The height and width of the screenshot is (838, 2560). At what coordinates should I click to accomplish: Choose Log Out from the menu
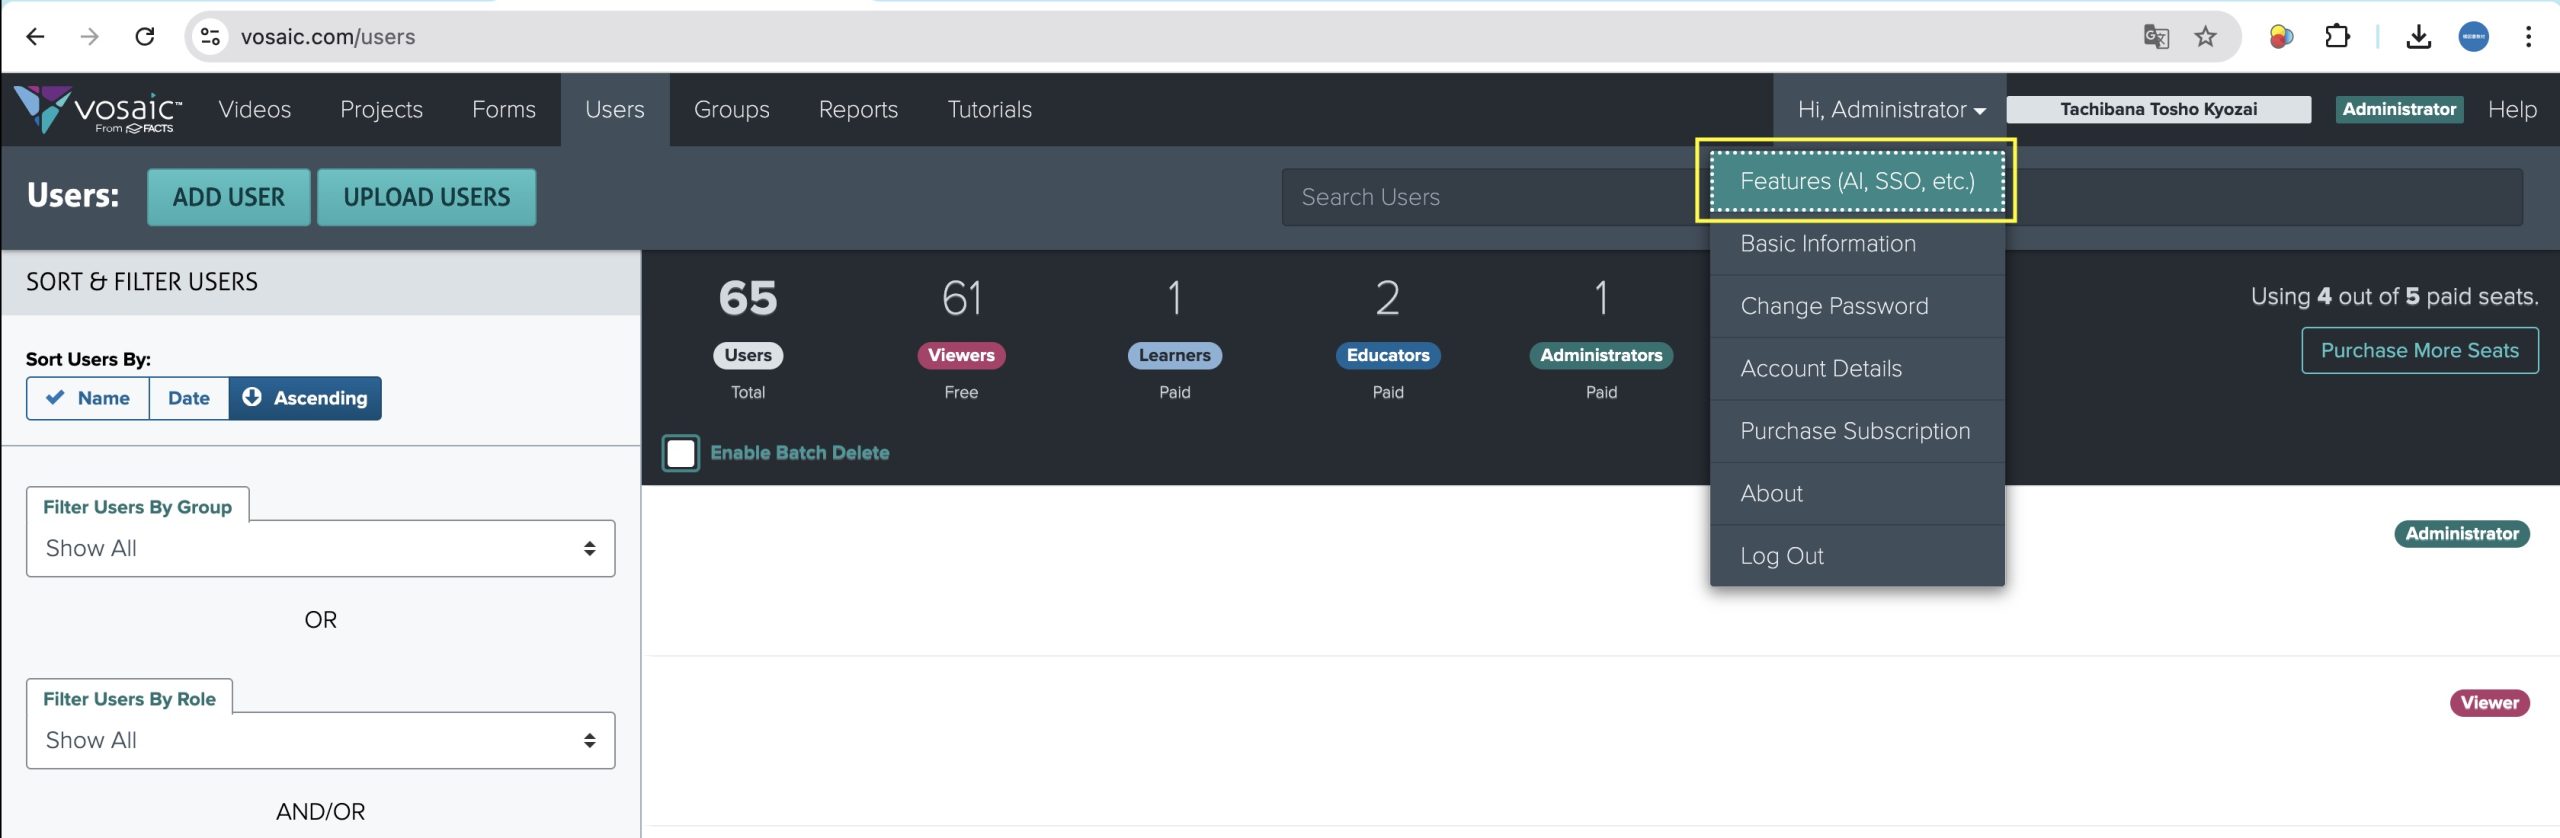[x=1782, y=556]
